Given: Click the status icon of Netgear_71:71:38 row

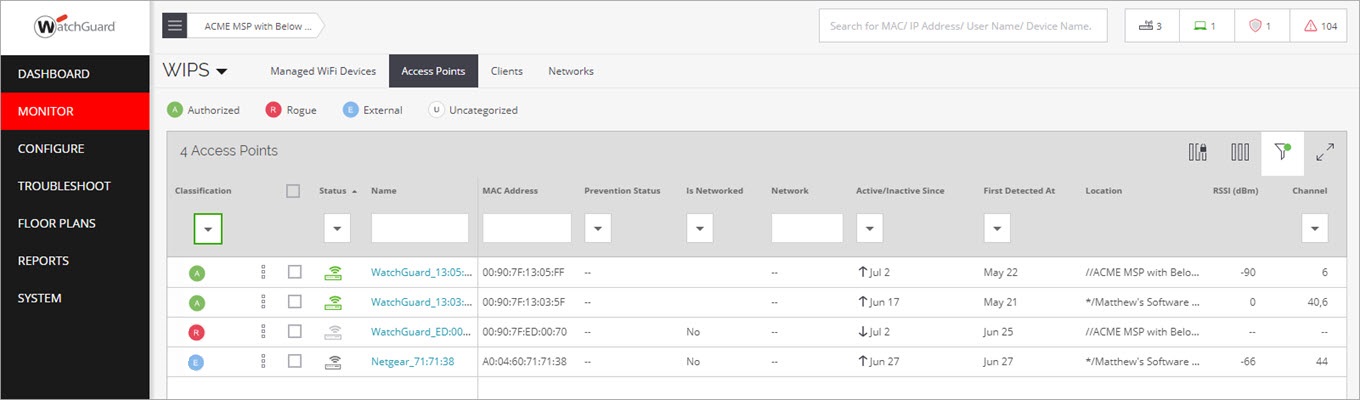Looking at the screenshot, I should click(333, 362).
